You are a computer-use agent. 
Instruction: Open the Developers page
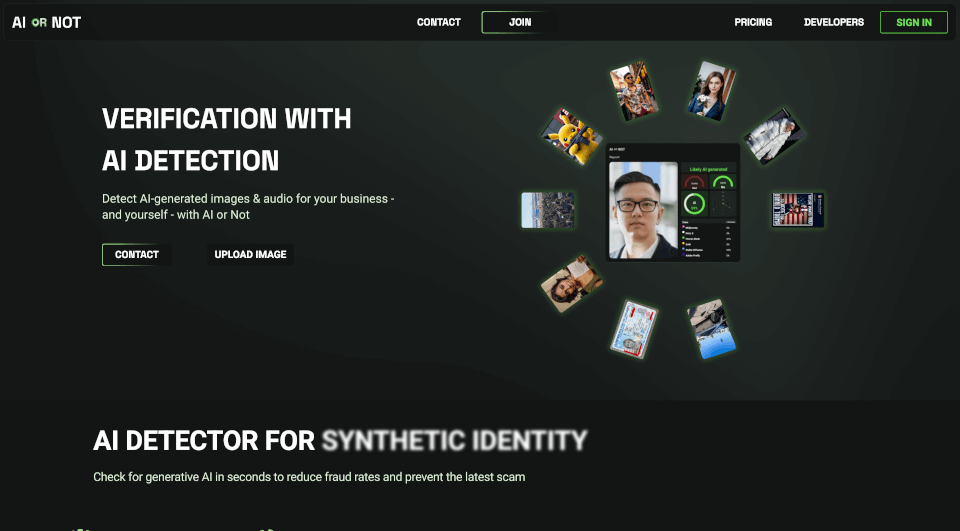[833, 22]
